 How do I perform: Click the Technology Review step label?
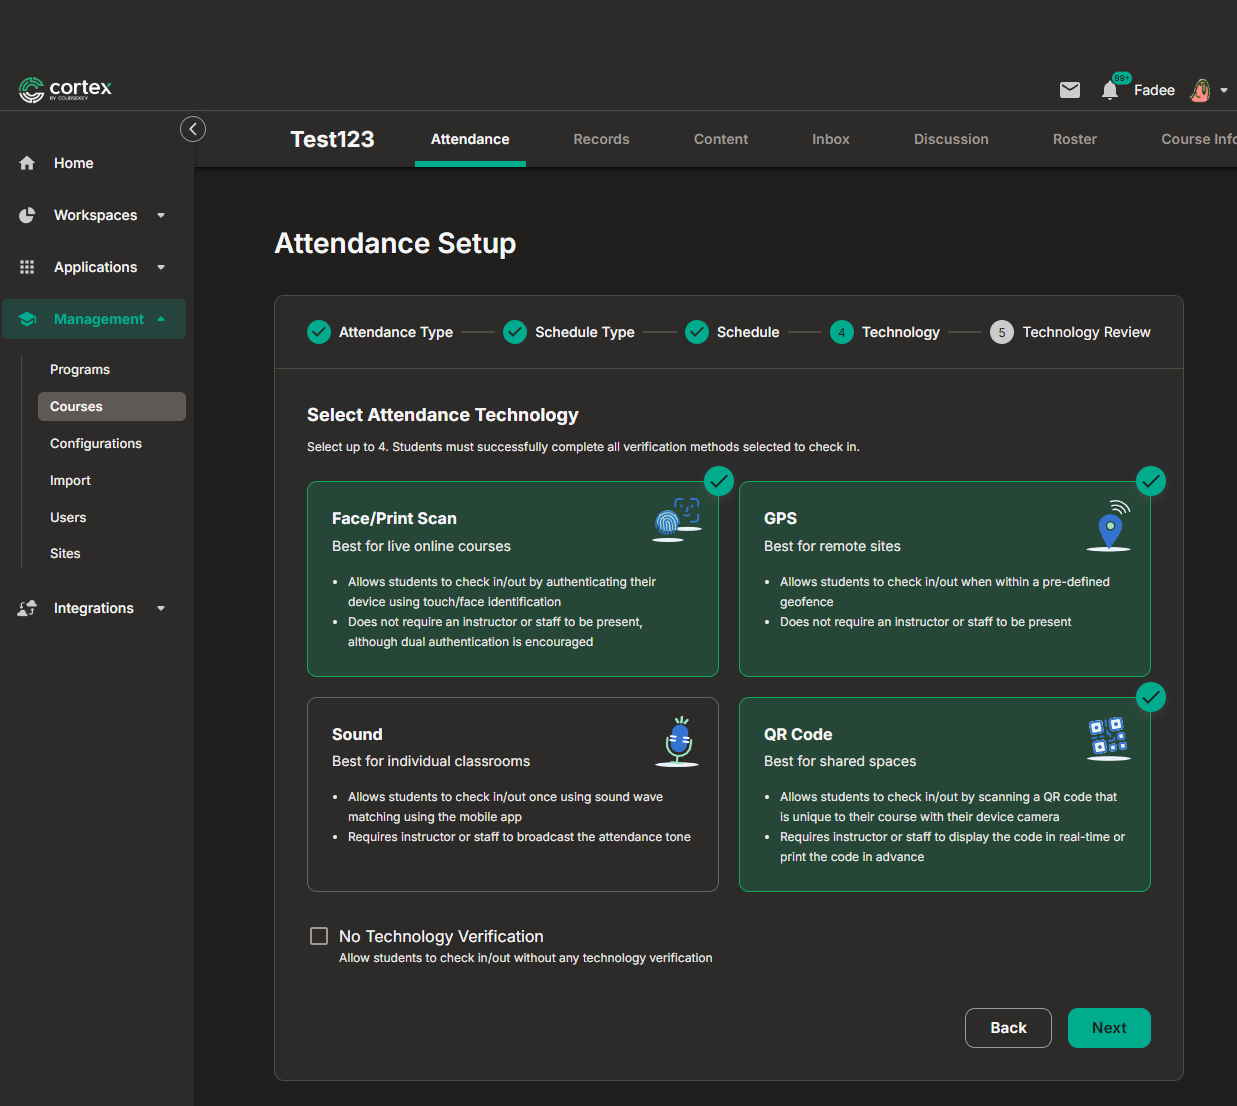click(1086, 332)
